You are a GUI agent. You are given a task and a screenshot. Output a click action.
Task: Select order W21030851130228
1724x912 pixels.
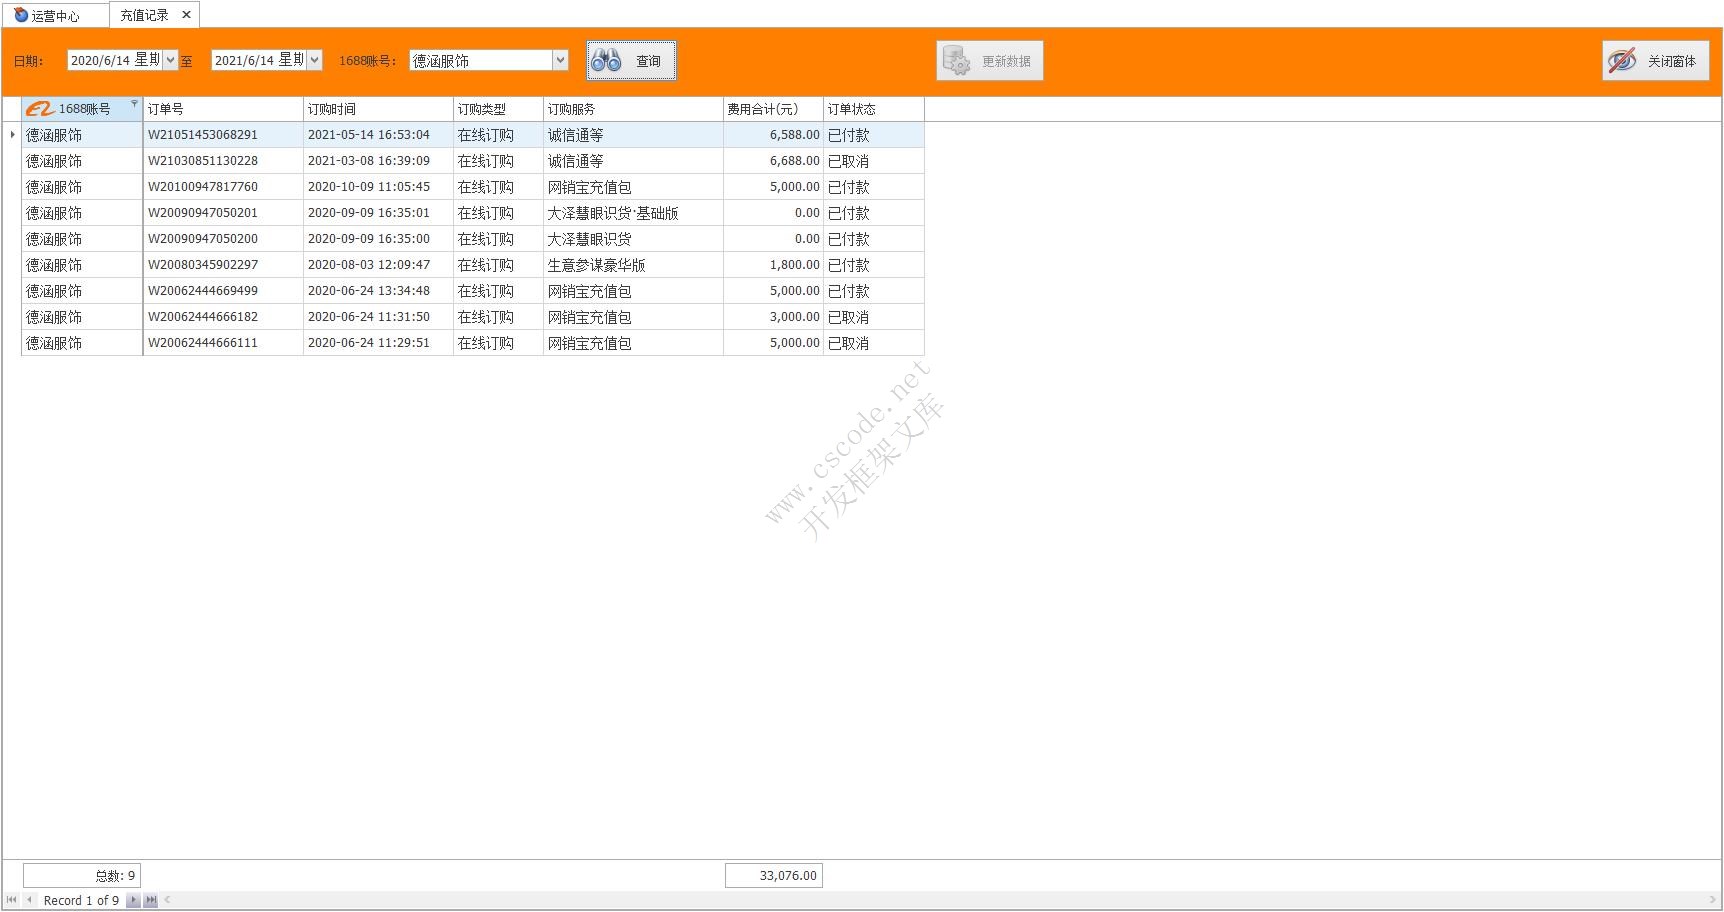pyautogui.click(x=223, y=161)
